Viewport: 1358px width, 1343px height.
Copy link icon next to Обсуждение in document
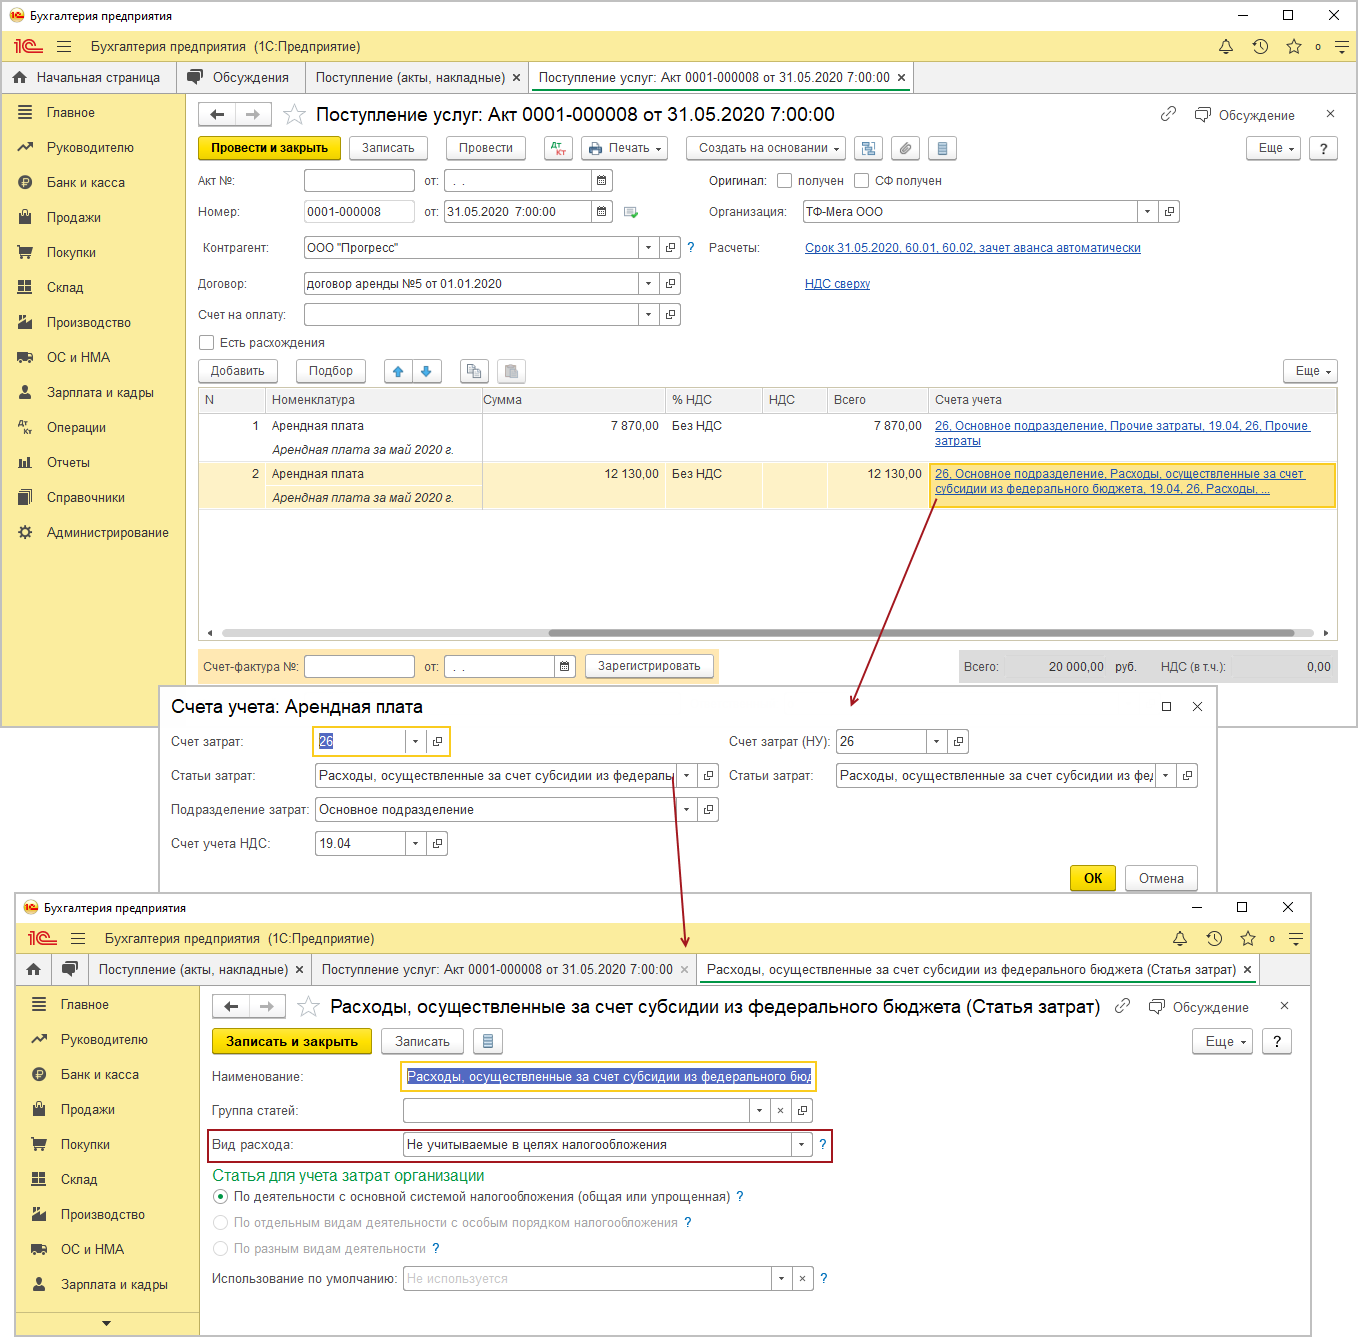click(1168, 114)
